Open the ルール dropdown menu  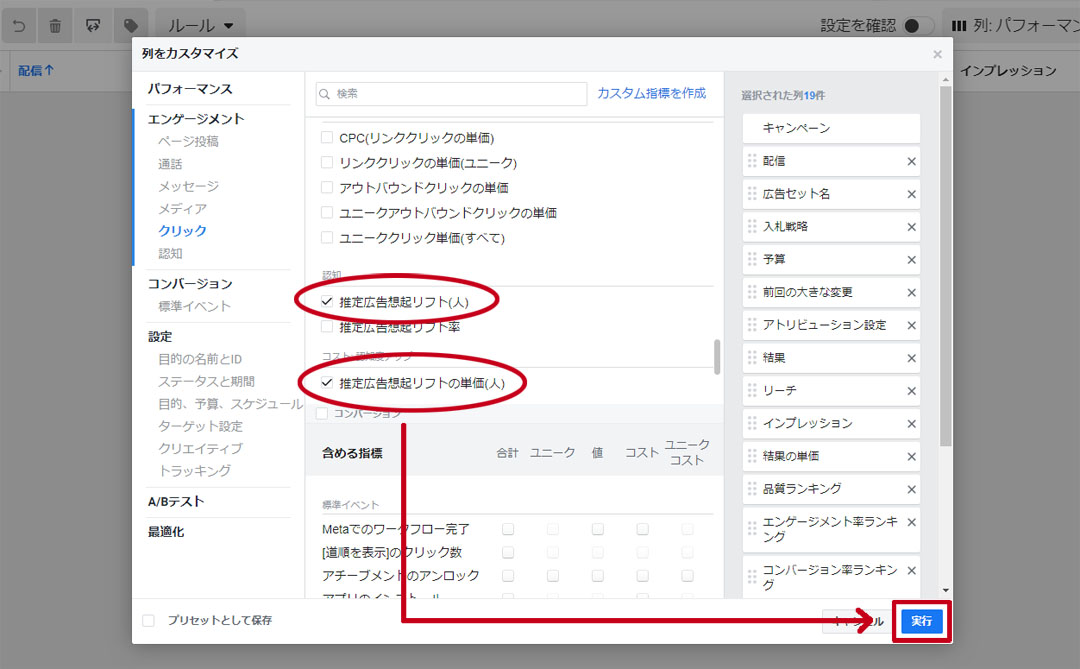pyautogui.click(x=200, y=26)
